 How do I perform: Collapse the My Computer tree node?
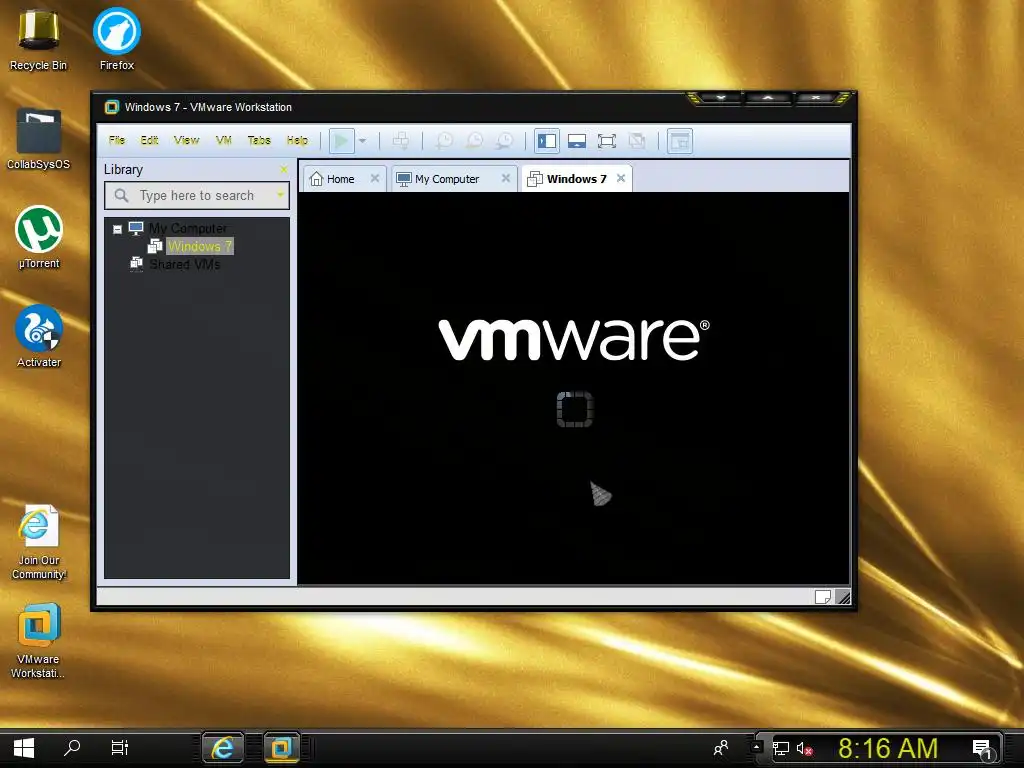[x=118, y=229]
